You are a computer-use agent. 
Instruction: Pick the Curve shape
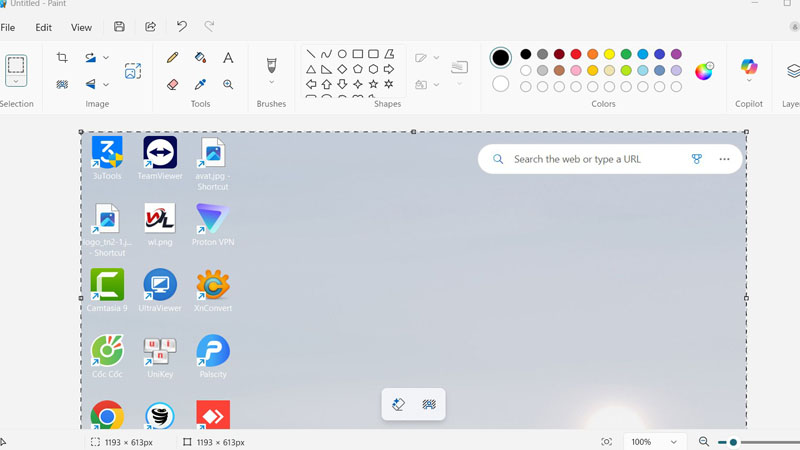point(327,54)
